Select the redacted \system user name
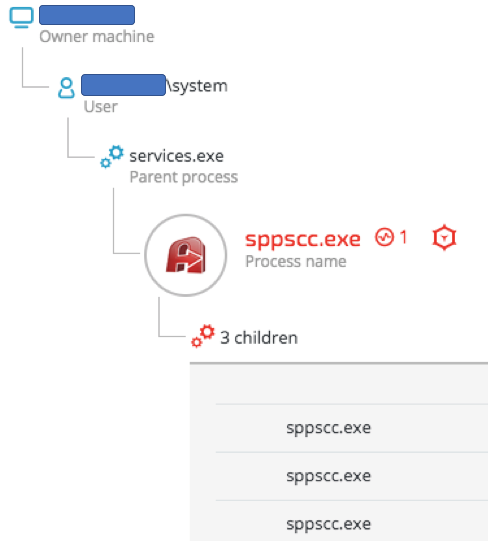Viewport: 488px width, 541px height. pos(154,85)
